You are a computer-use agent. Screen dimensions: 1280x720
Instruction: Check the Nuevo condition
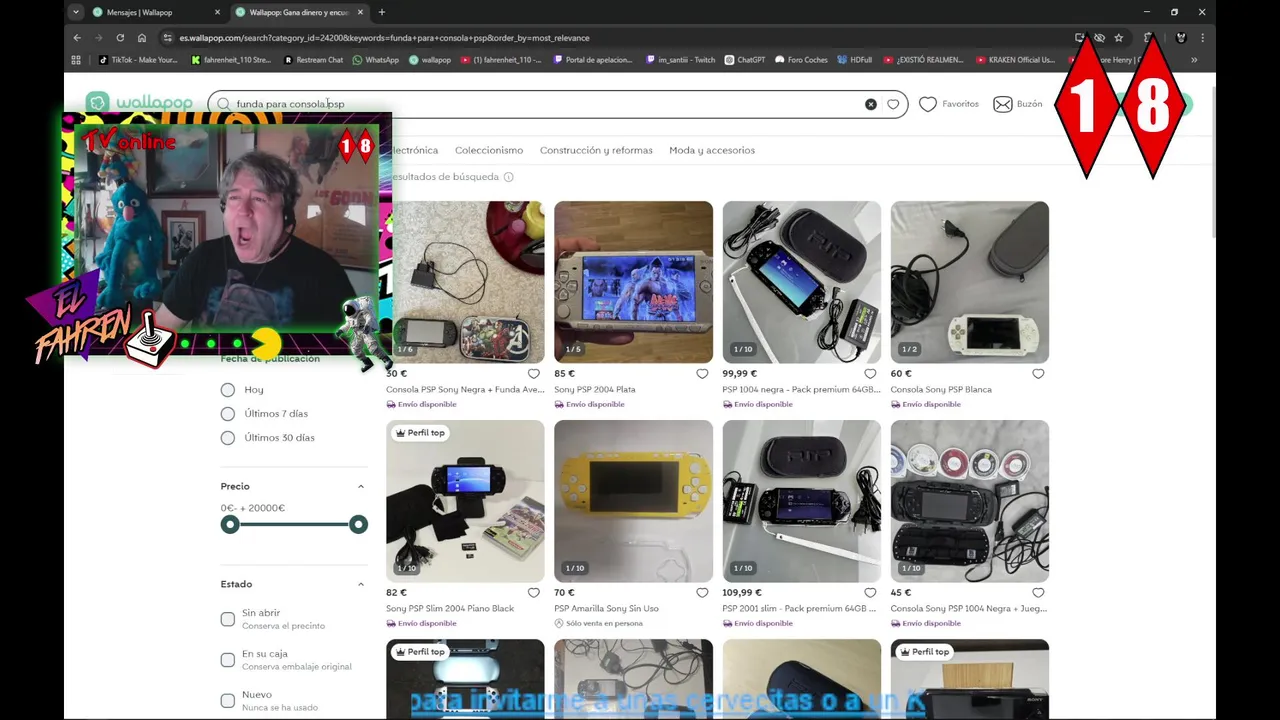coord(228,701)
